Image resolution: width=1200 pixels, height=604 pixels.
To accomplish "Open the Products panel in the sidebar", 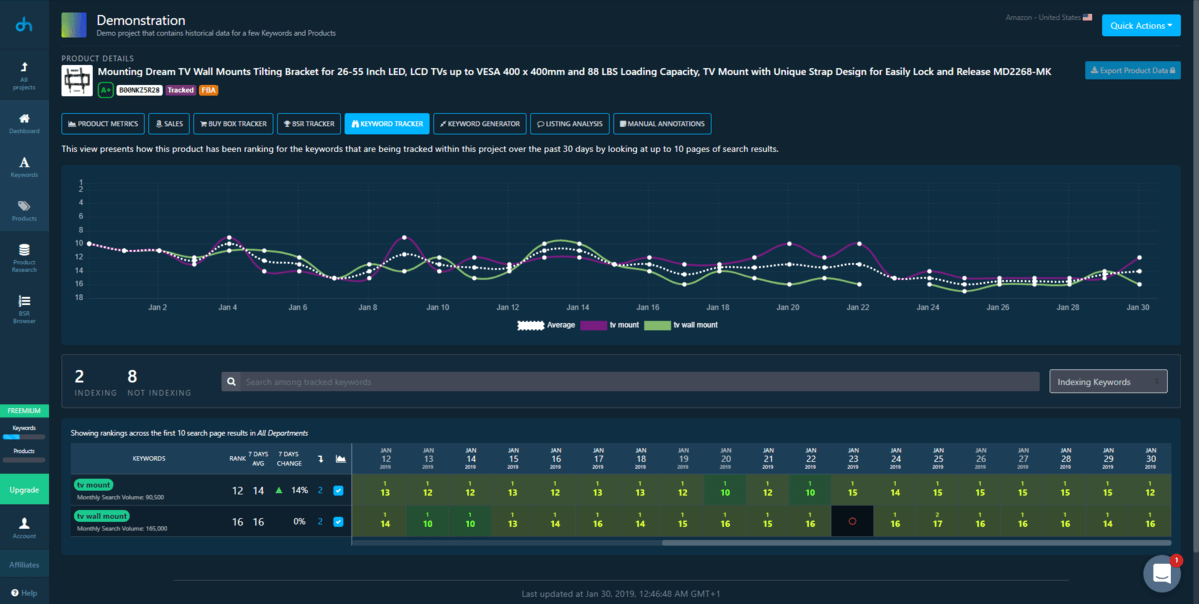I will (25, 213).
